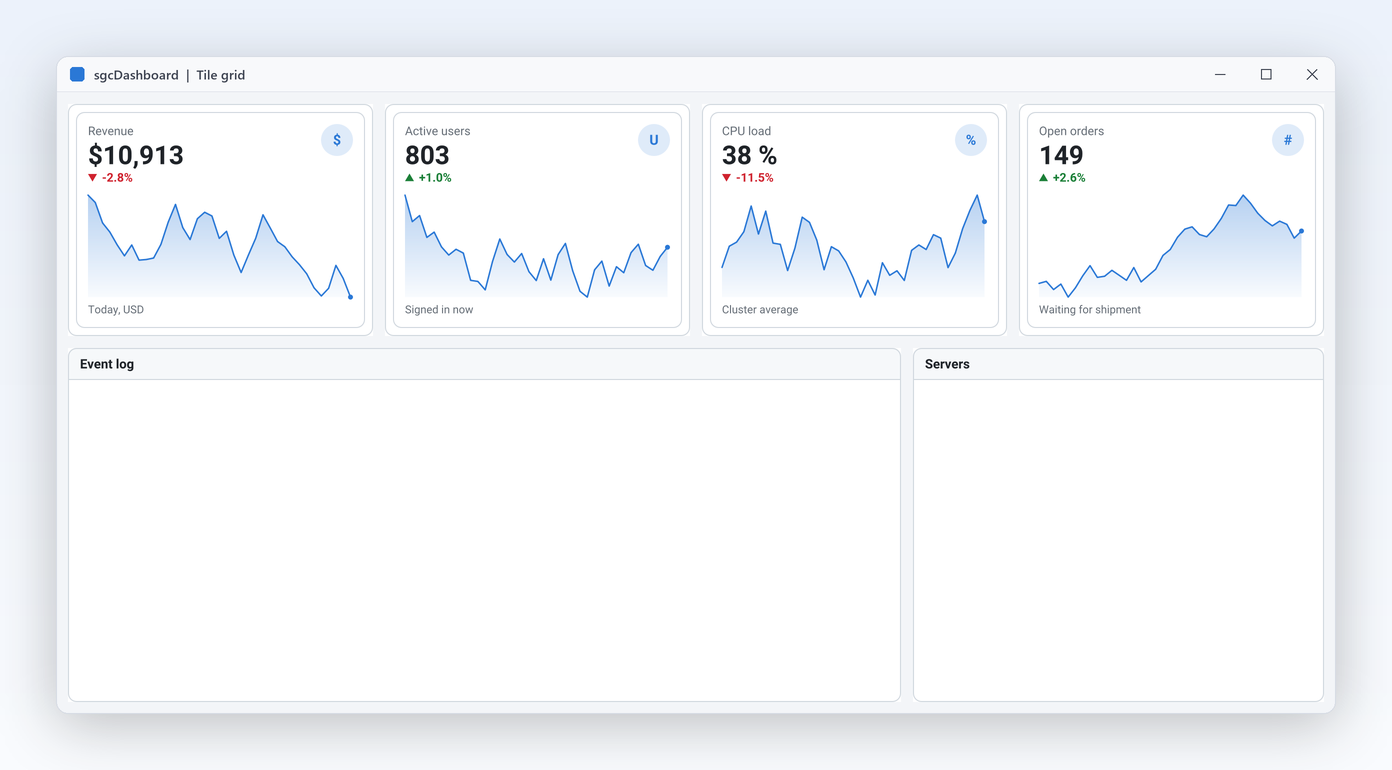Click the window title 'sgcDashboard | Tile grid'
Screen dimensions: 1392x770
pyautogui.click(x=169, y=75)
